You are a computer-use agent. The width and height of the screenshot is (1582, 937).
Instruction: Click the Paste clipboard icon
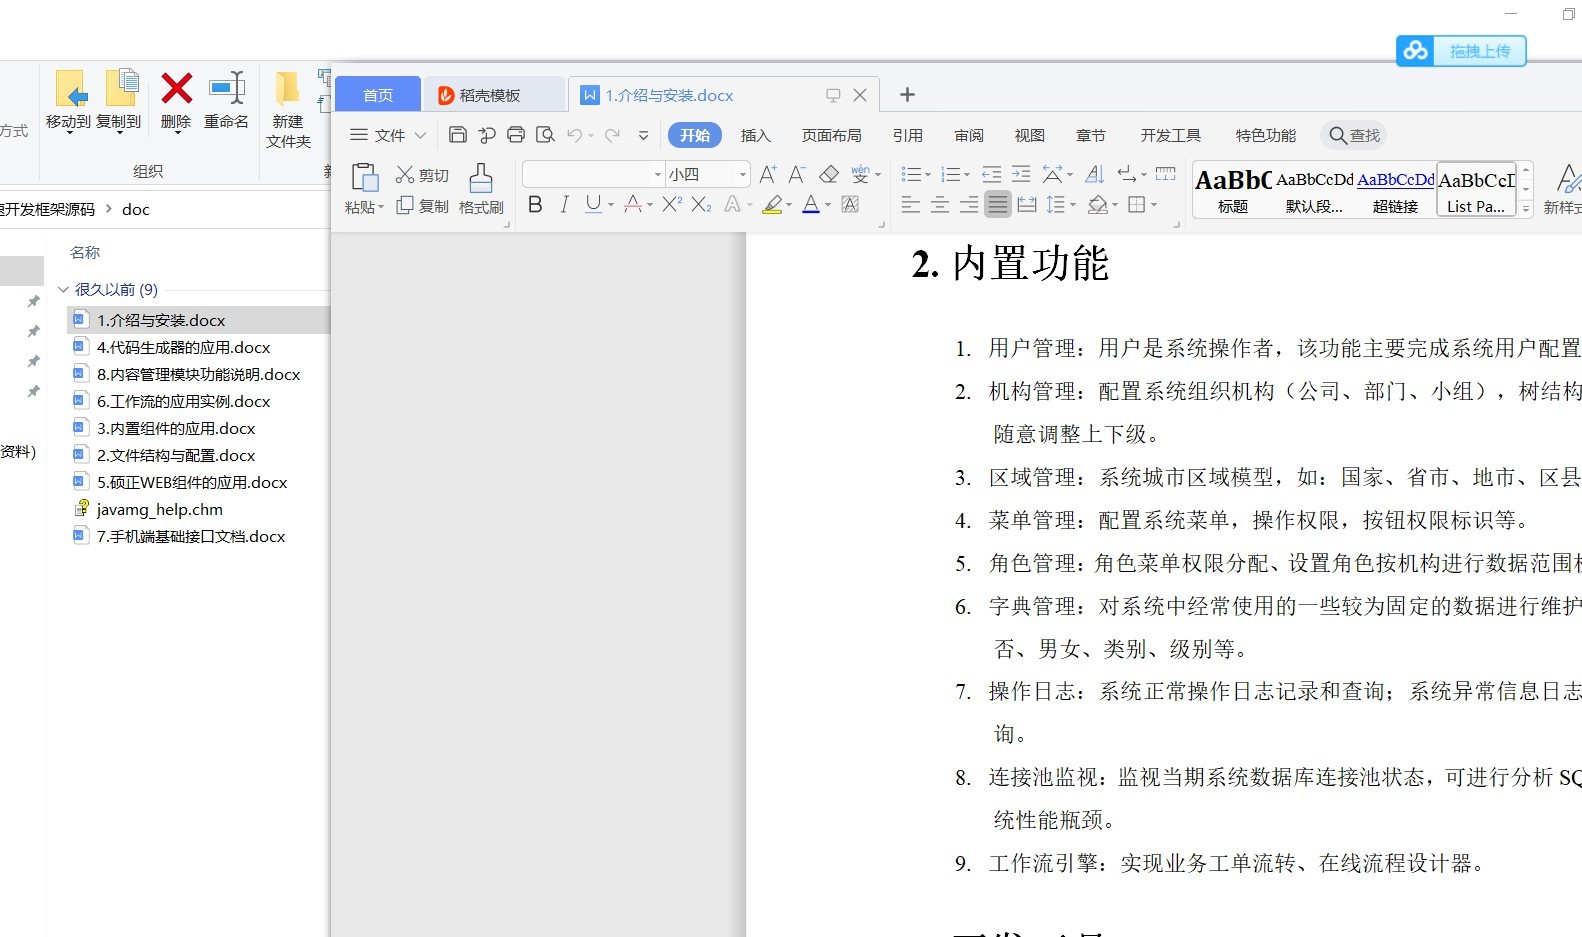pyautogui.click(x=364, y=177)
